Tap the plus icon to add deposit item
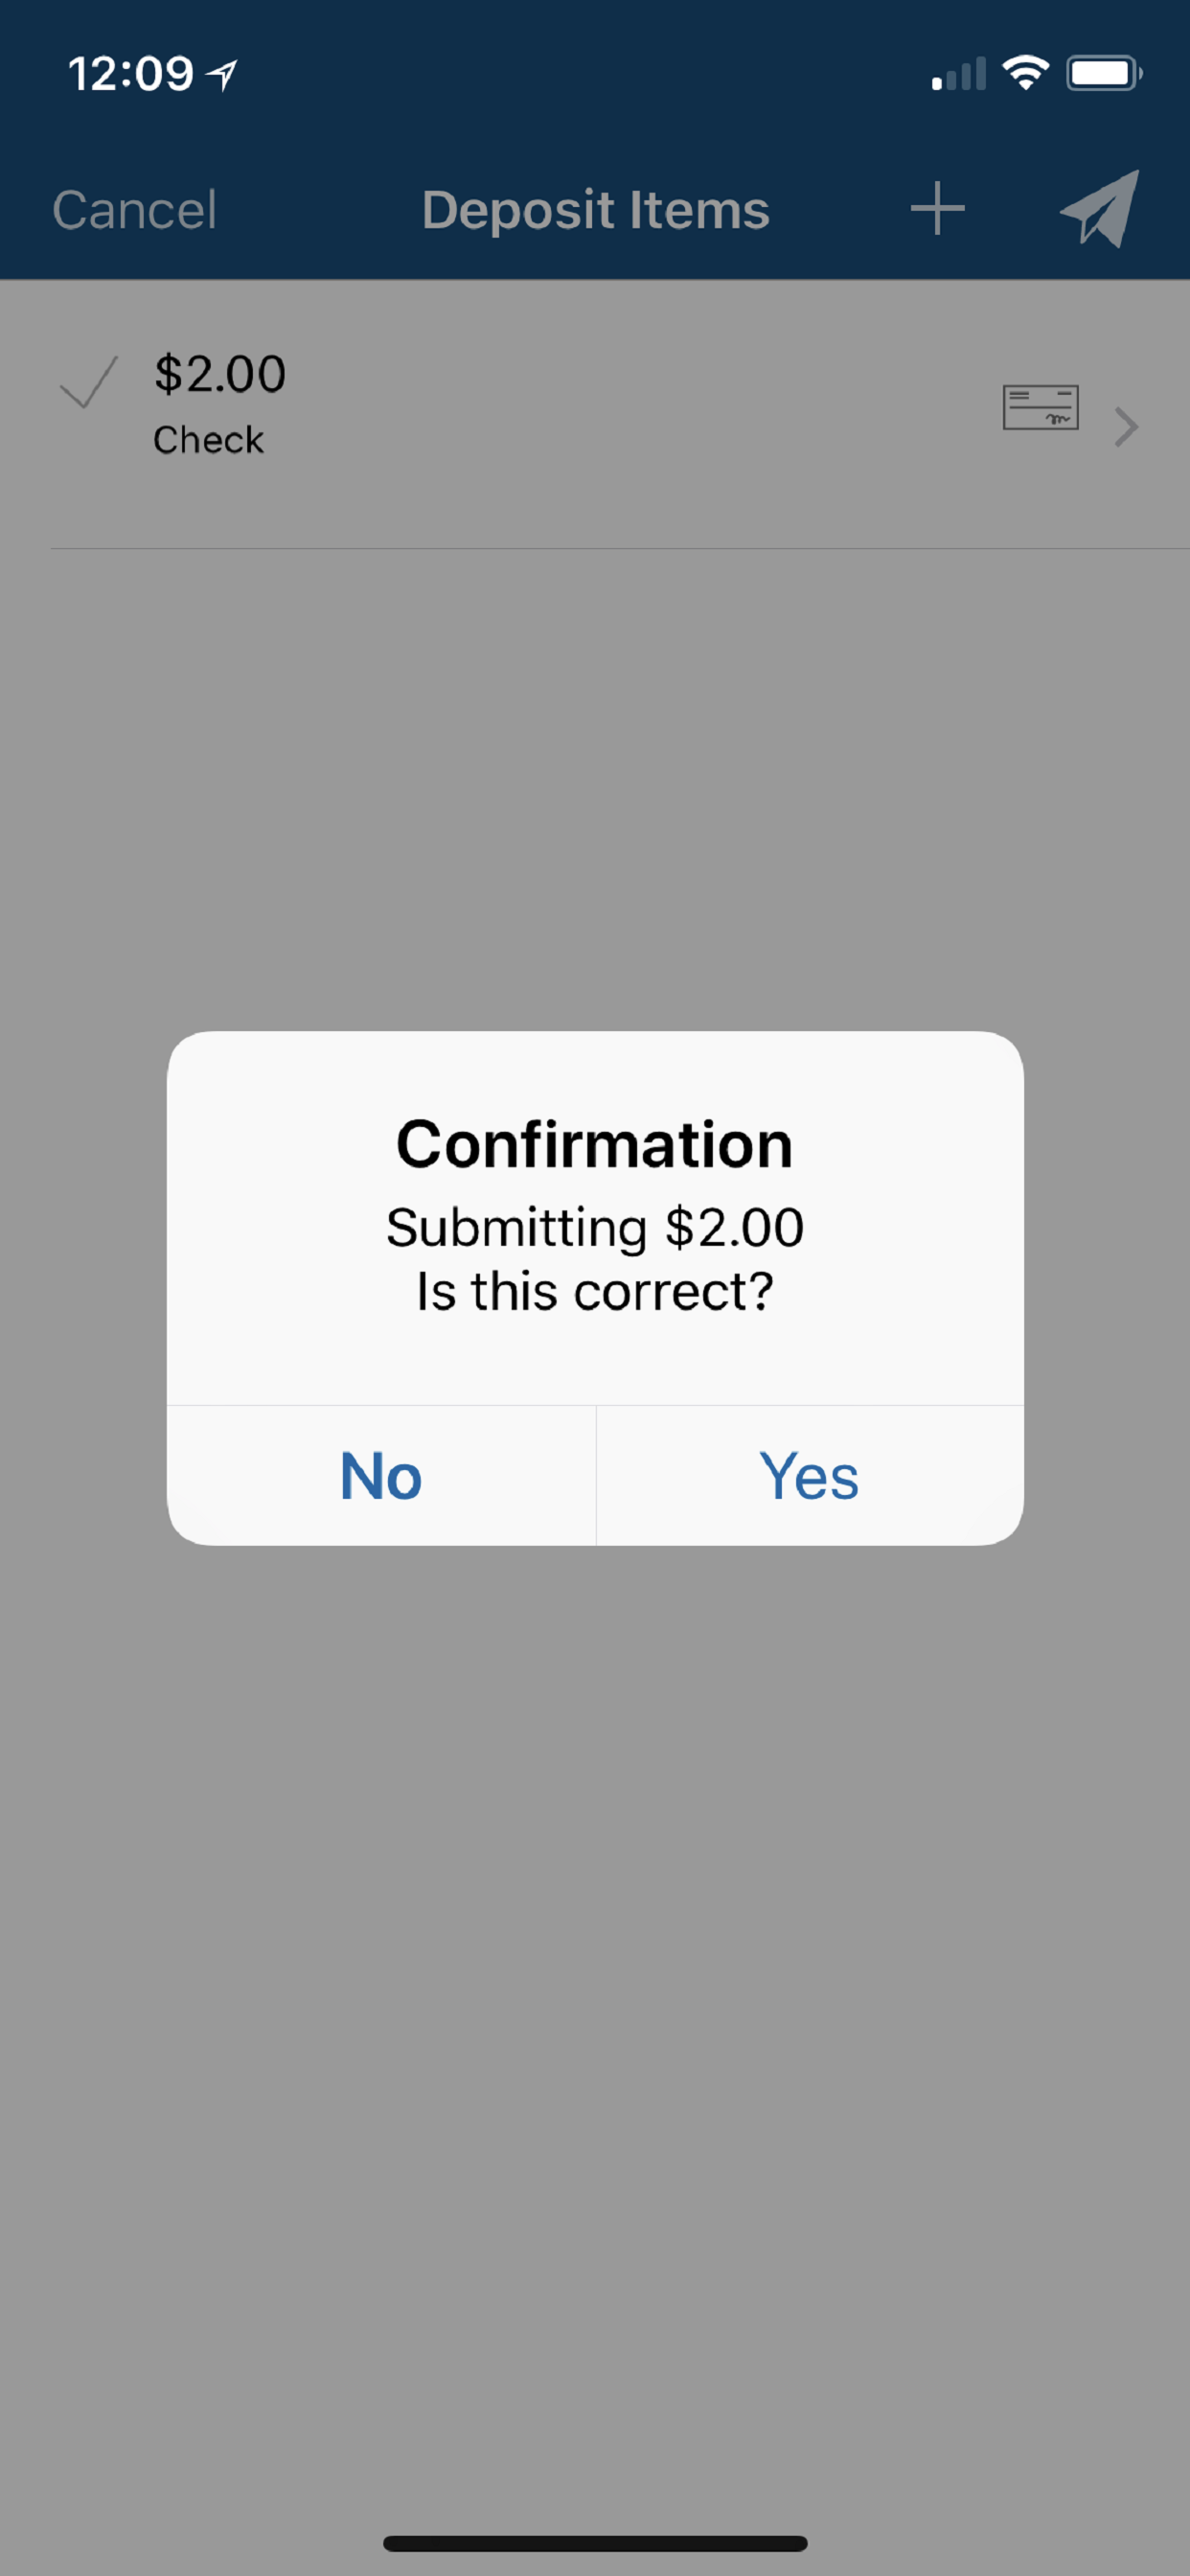Image resolution: width=1190 pixels, height=2576 pixels. pyautogui.click(x=937, y=209)
